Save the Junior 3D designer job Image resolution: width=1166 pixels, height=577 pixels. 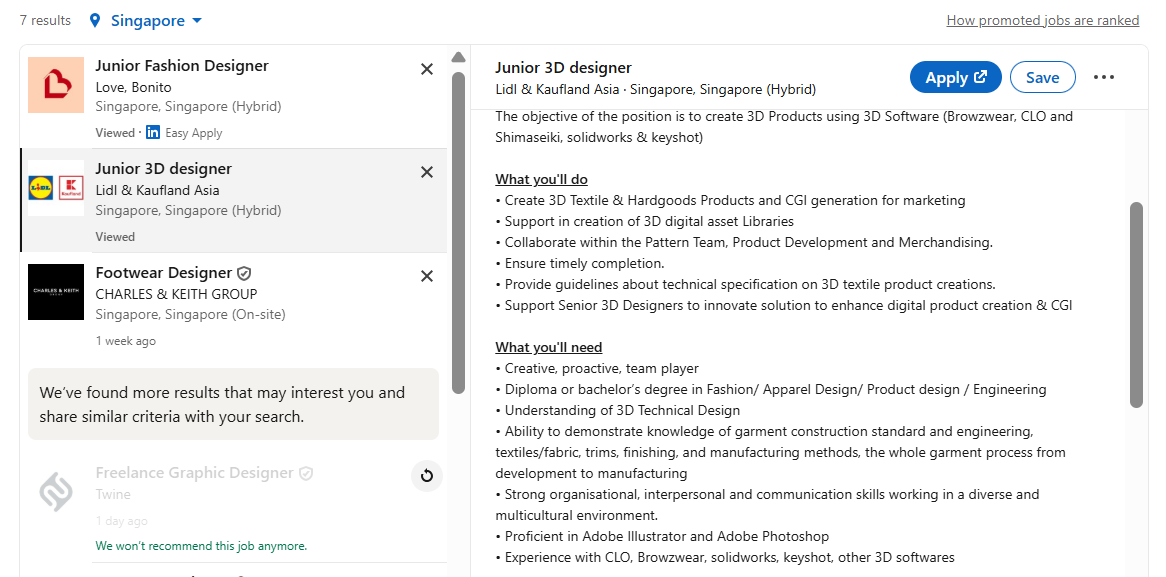tap(1042, 76)
